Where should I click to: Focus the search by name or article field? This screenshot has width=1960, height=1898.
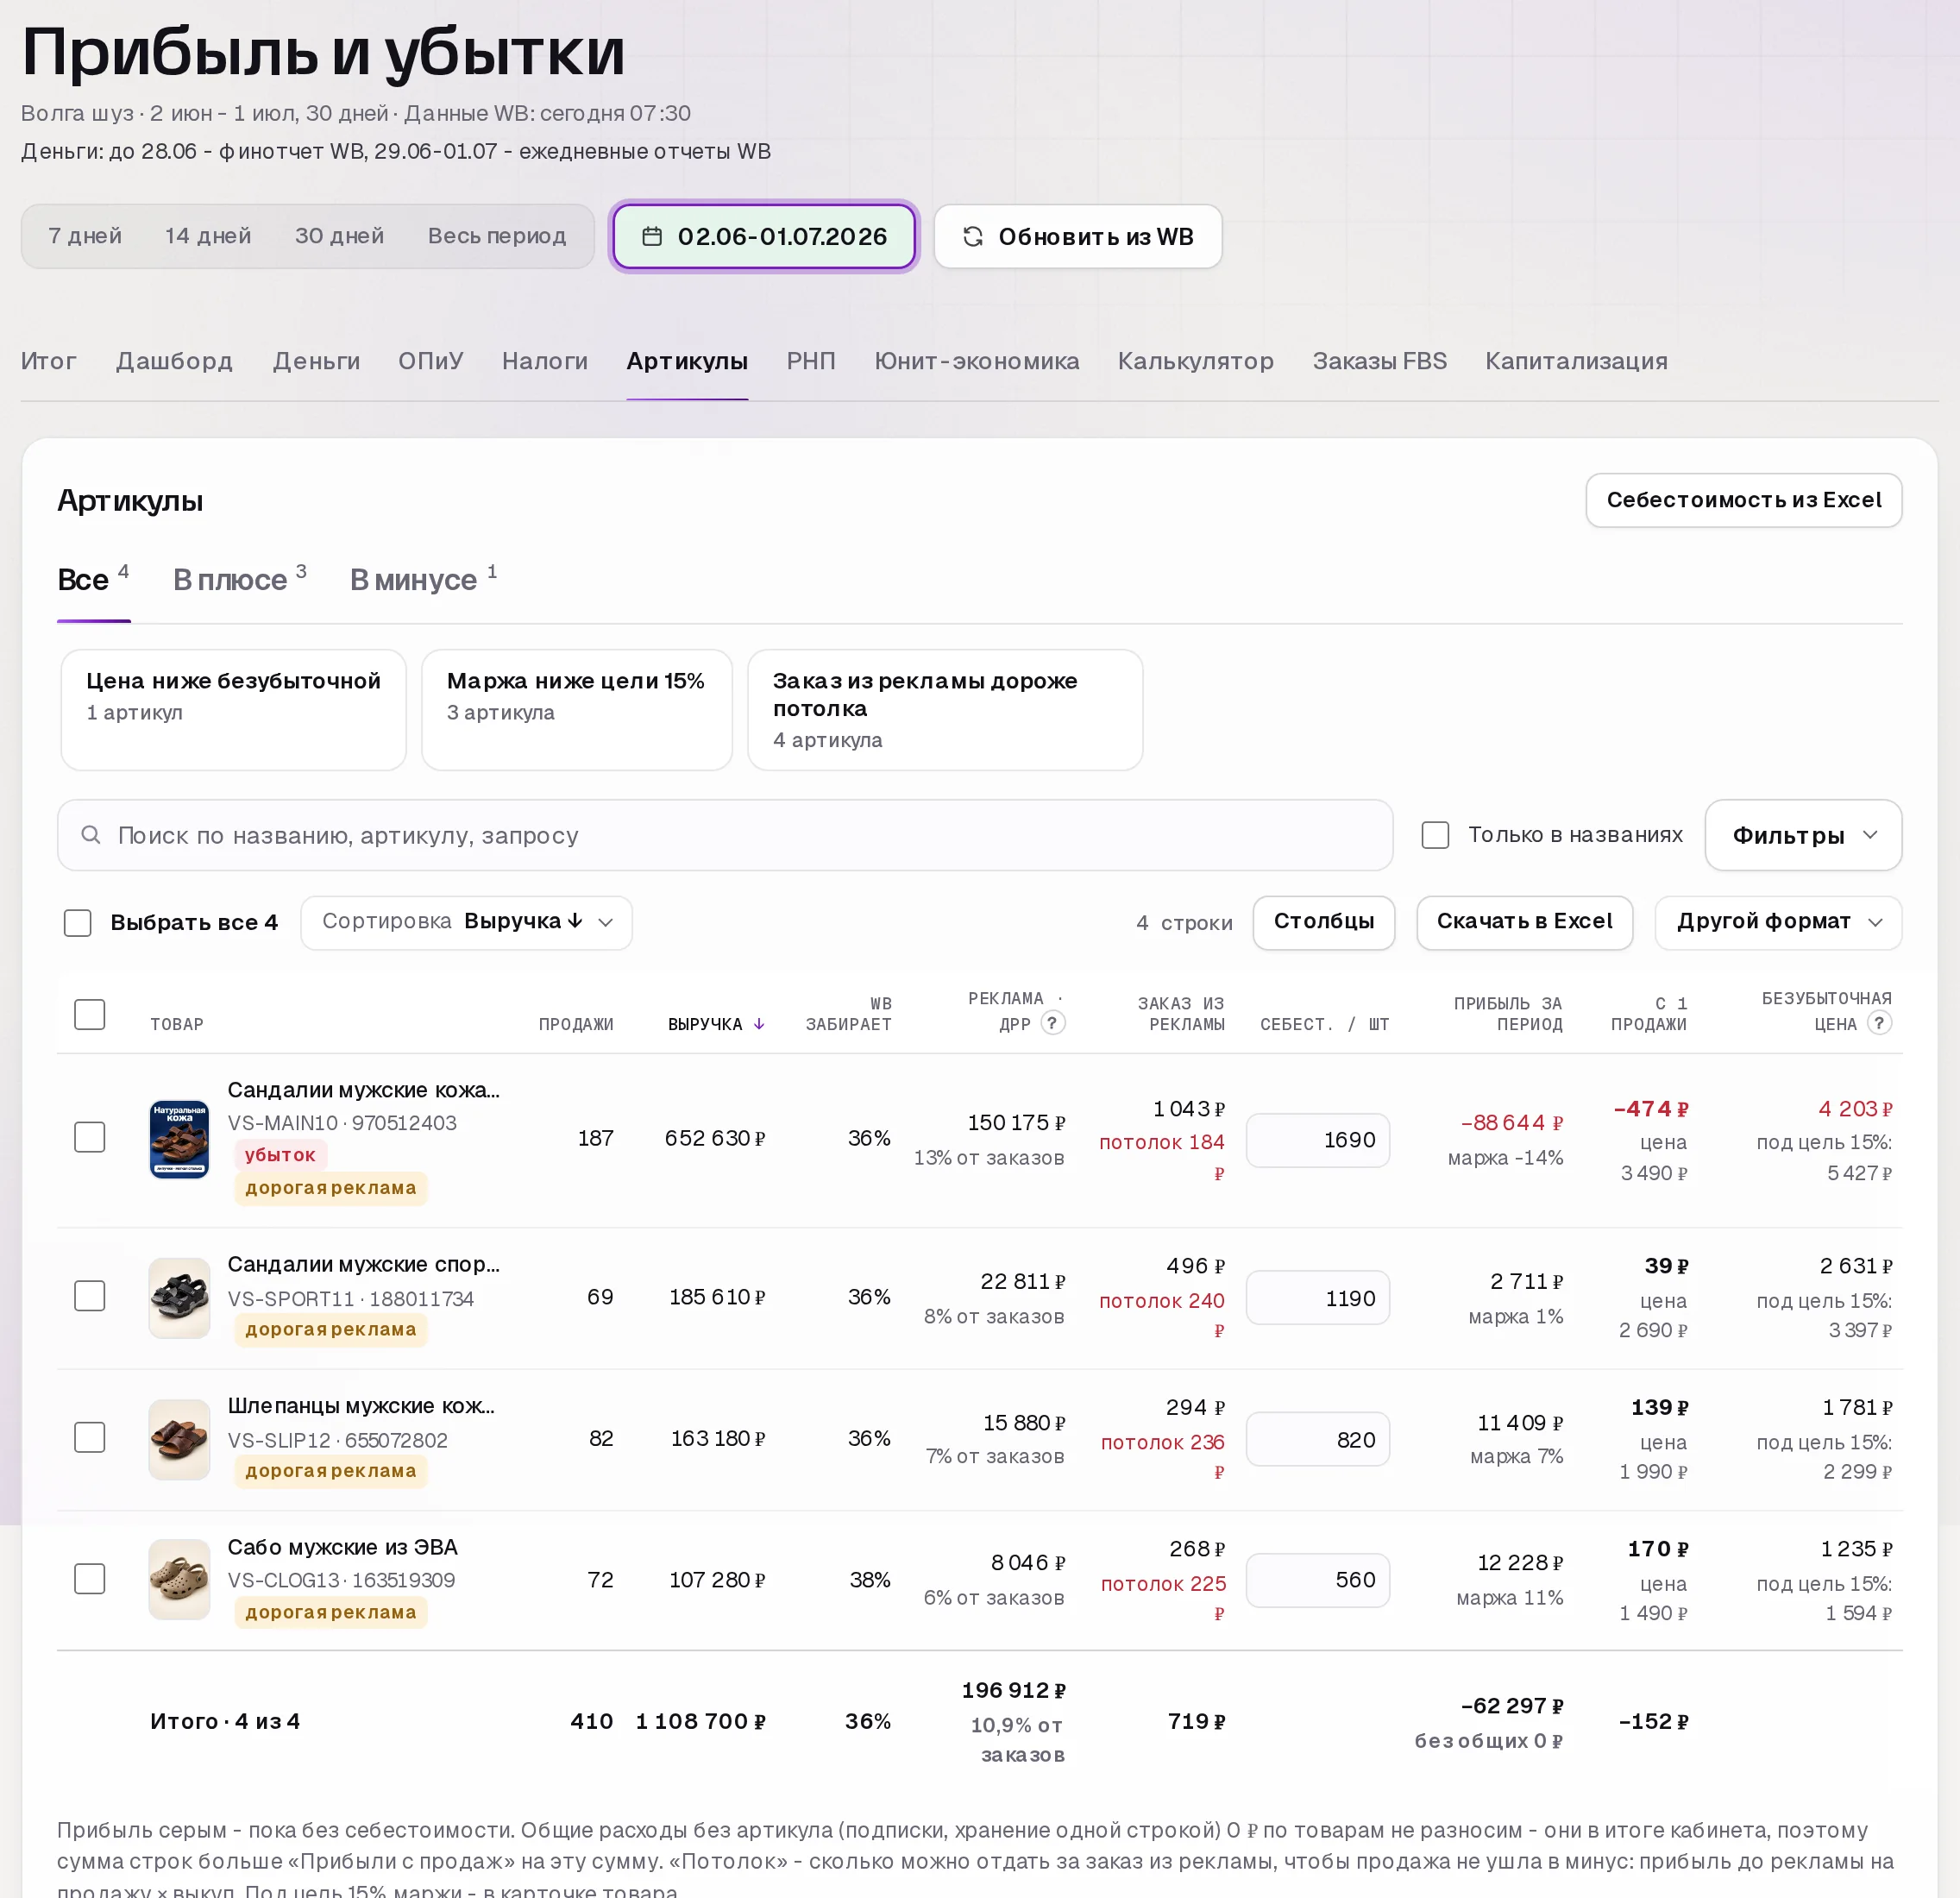[x=725, y=835]
